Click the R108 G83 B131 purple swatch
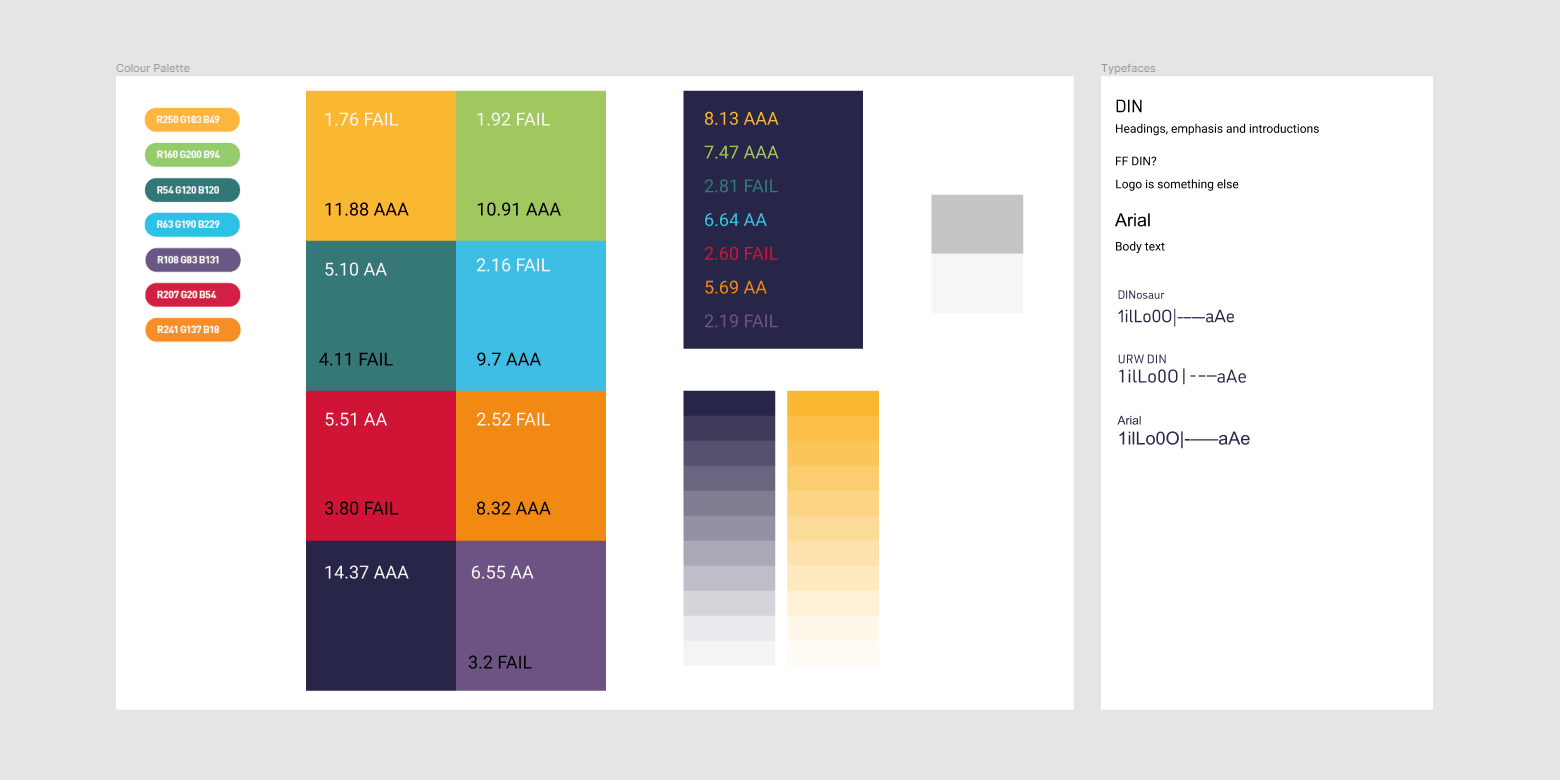 point(192,259)
